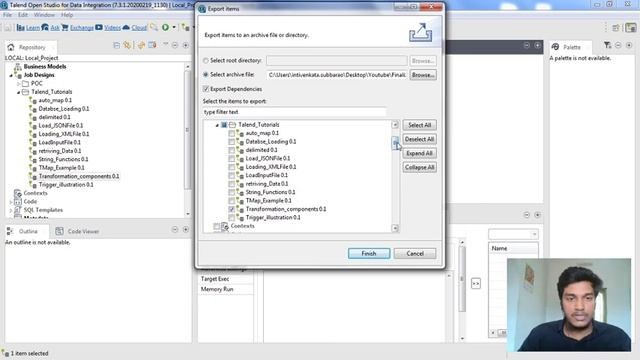Click Select All button
Viewport: 640px width, 360px height.
pyautogui.click(x=420, y=125)
